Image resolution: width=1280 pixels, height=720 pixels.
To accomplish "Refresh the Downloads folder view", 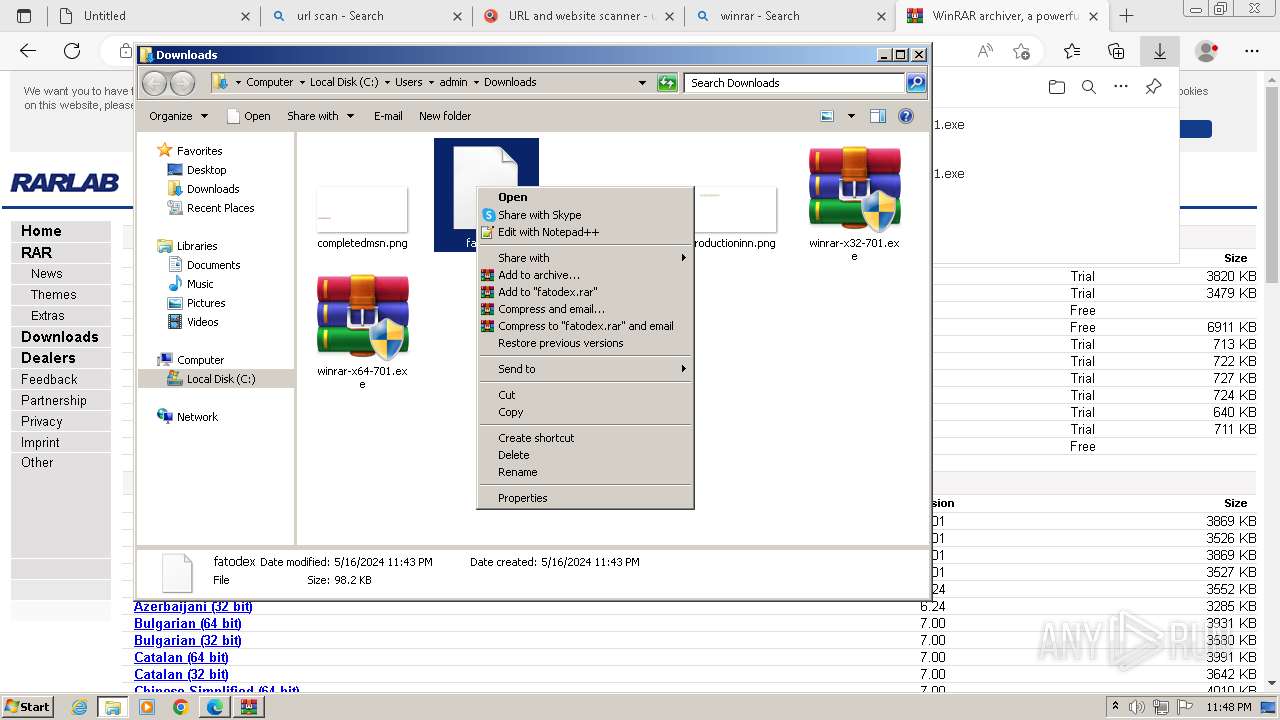I will point(667,83).
